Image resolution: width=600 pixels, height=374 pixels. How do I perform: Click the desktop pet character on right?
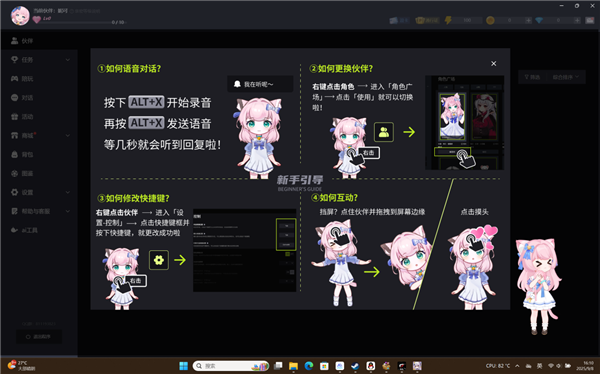(x=539, y=286)
